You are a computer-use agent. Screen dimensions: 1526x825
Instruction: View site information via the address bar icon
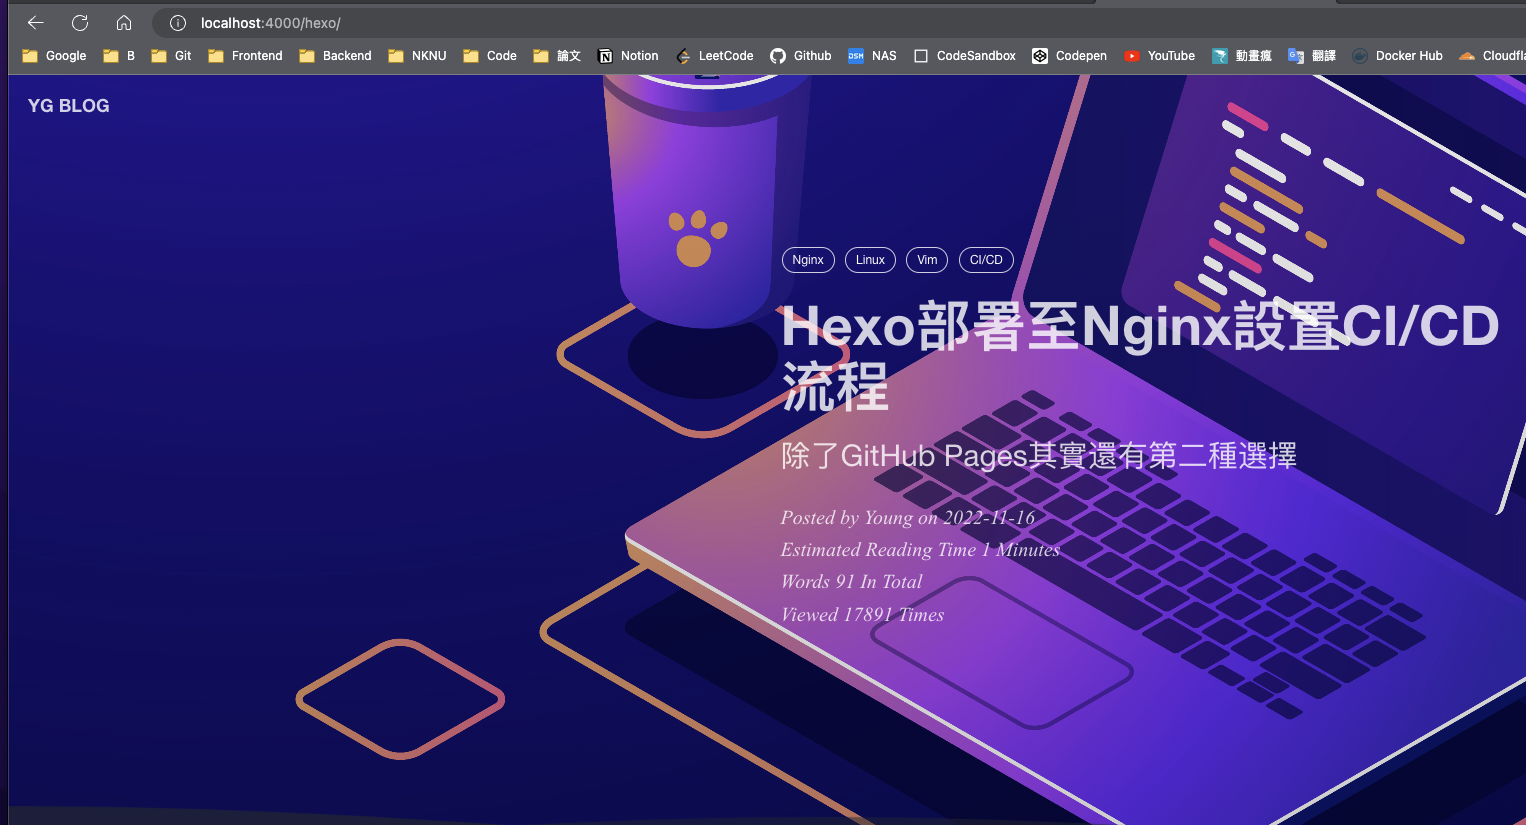(x=177, y=22)
